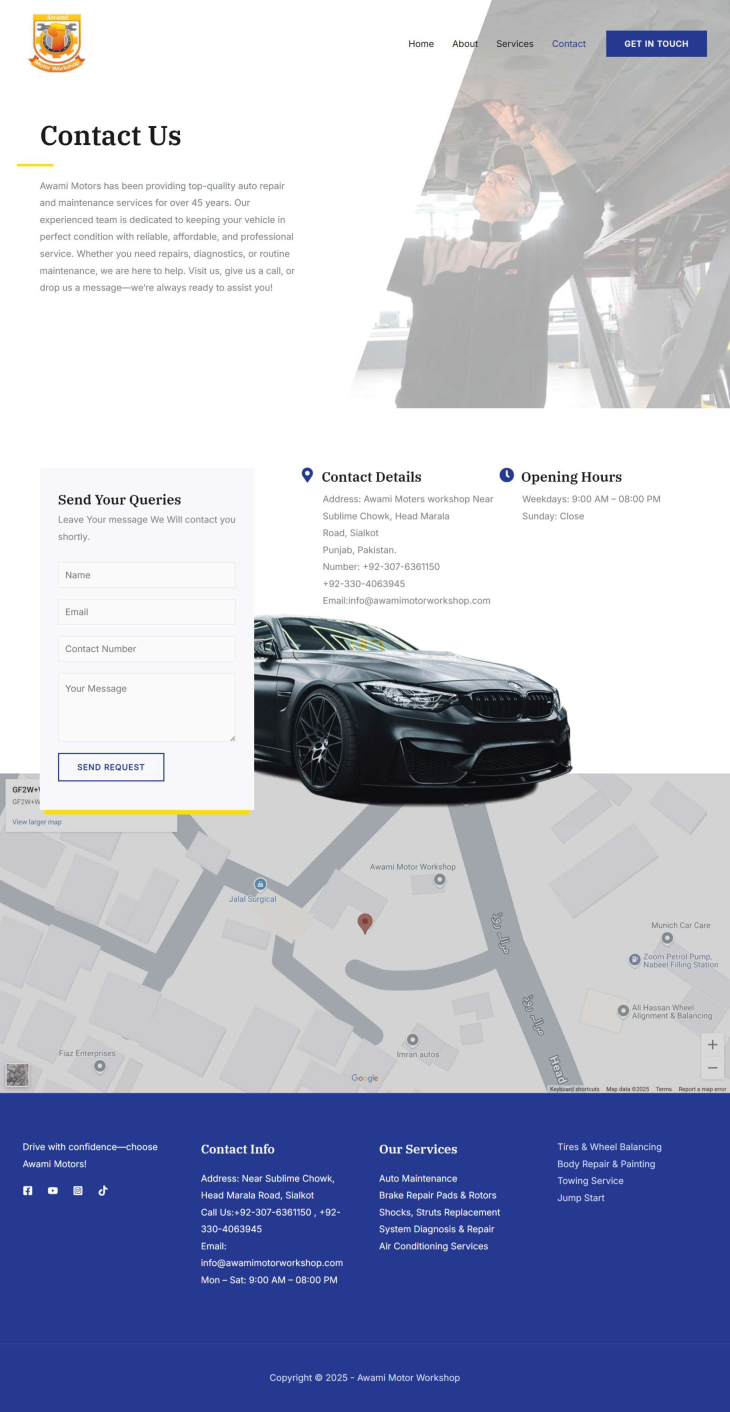
Task: Click the black BMW car image
Action: (x=412, y=710)
